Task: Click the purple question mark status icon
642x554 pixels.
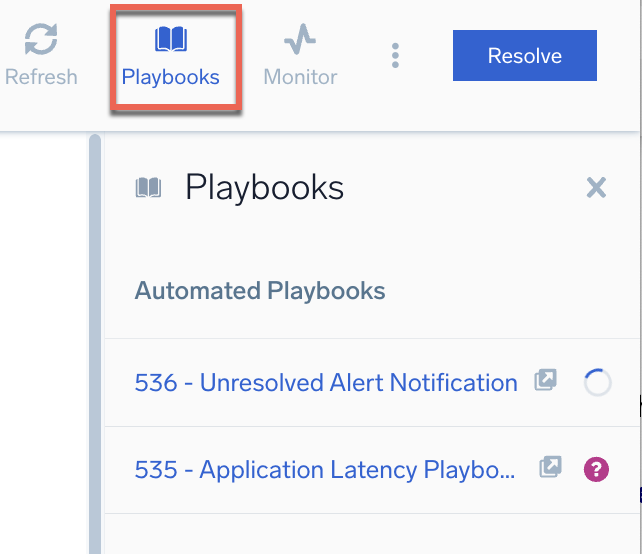Action: click(597, 468)
